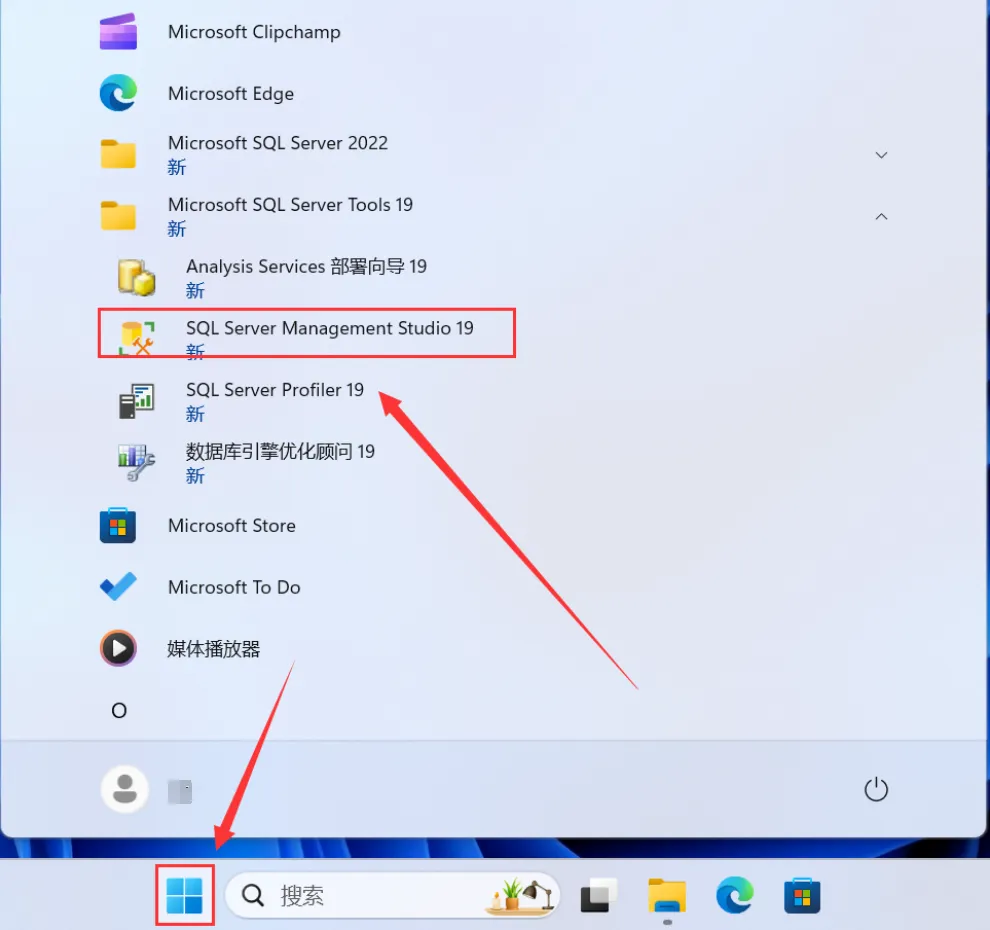Open Analysis Services deployment wizard icon
This screenshot has width=990, height=930.
pos(136,277)
